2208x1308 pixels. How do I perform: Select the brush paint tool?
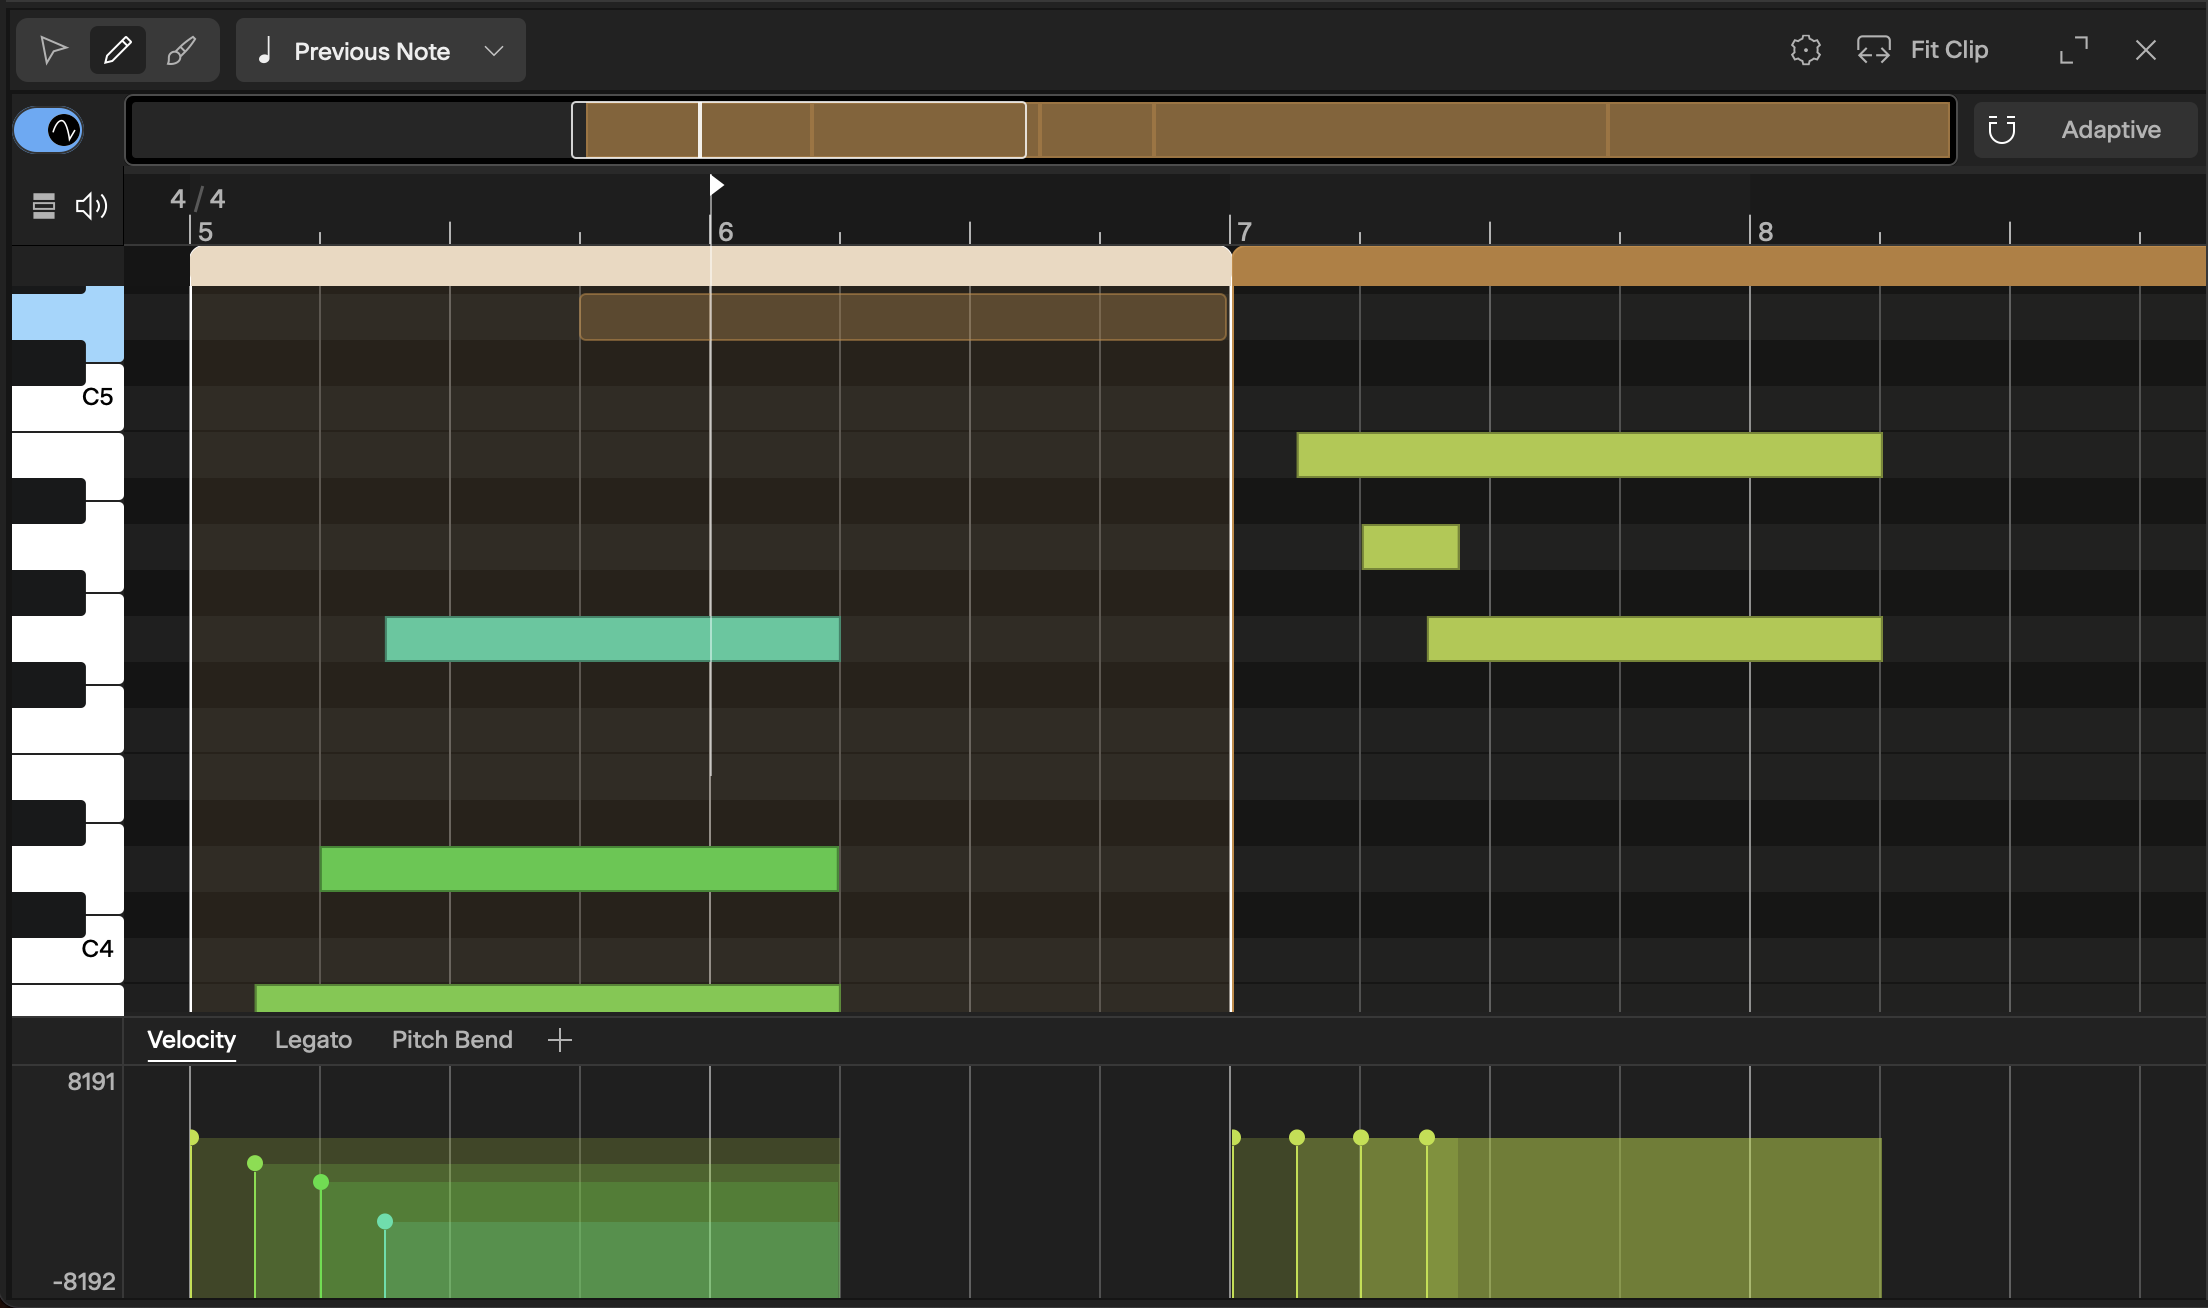[x=181, y=50]
